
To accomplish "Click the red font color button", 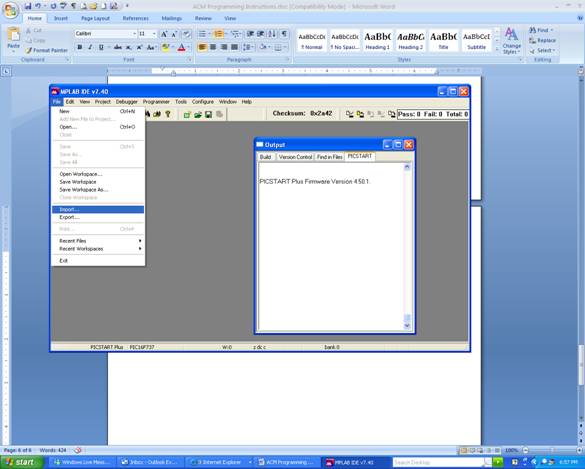I will point(182,47).
